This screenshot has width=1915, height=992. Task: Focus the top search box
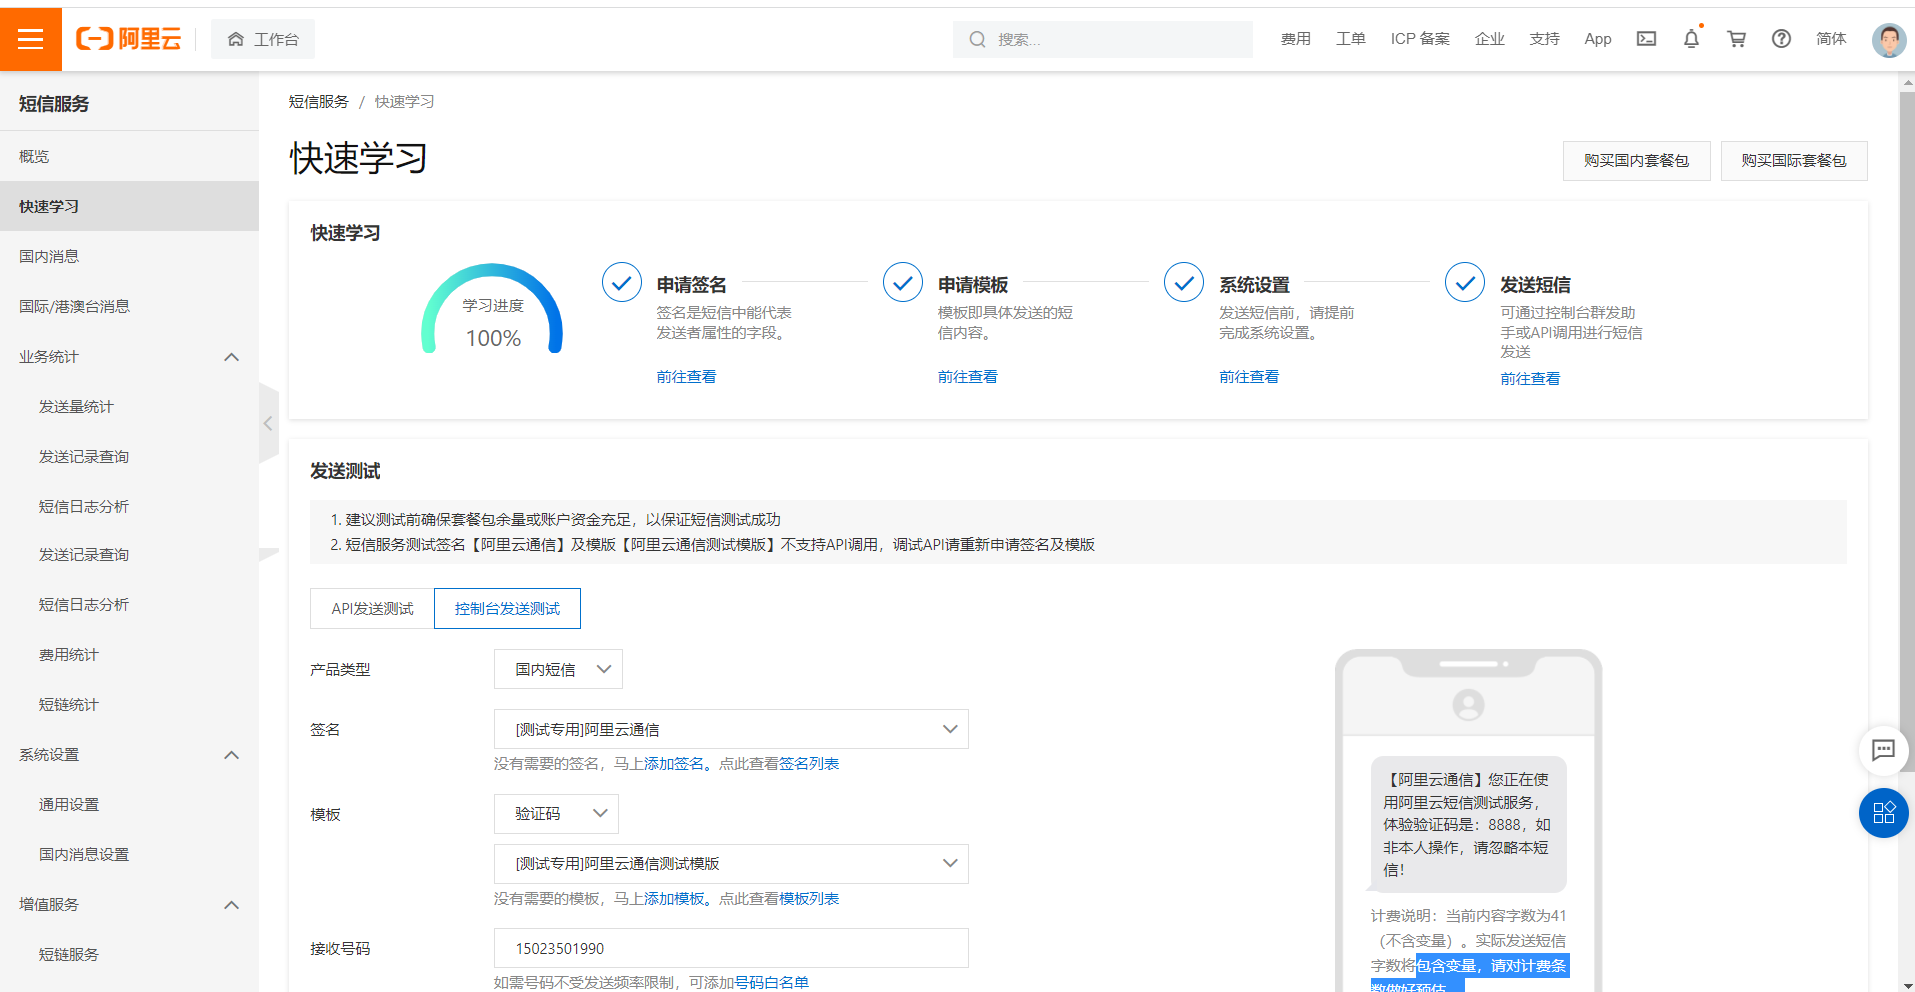(1102, 39)
